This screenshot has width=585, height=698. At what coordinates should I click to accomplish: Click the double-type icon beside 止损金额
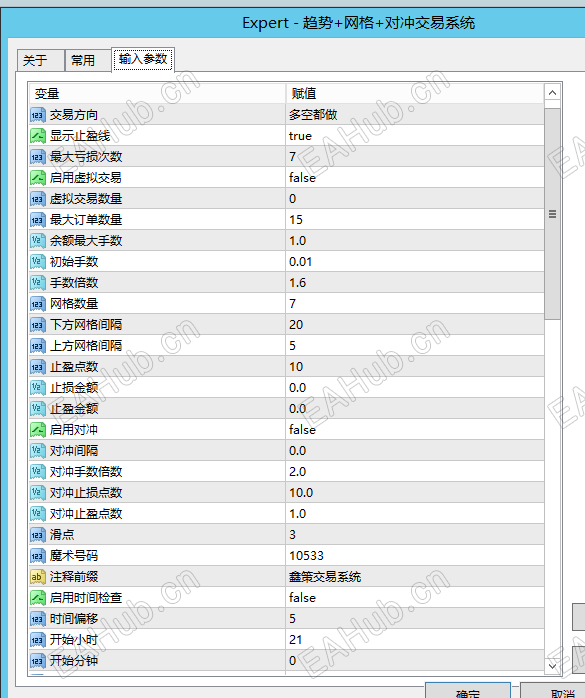[38, 388]
